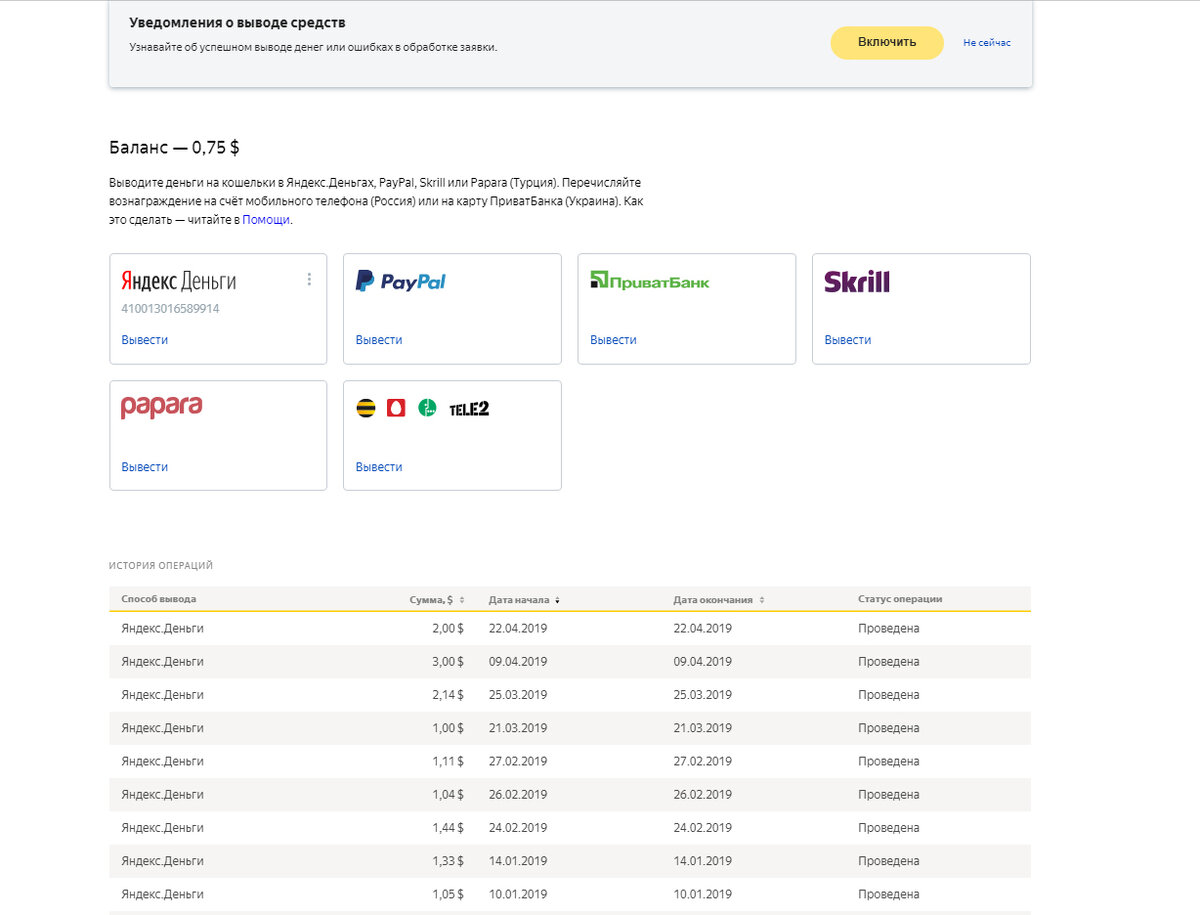The height and width of the screenshot is (915, 1200).
Task: Click the История операций heading
Action: (161, 565)
